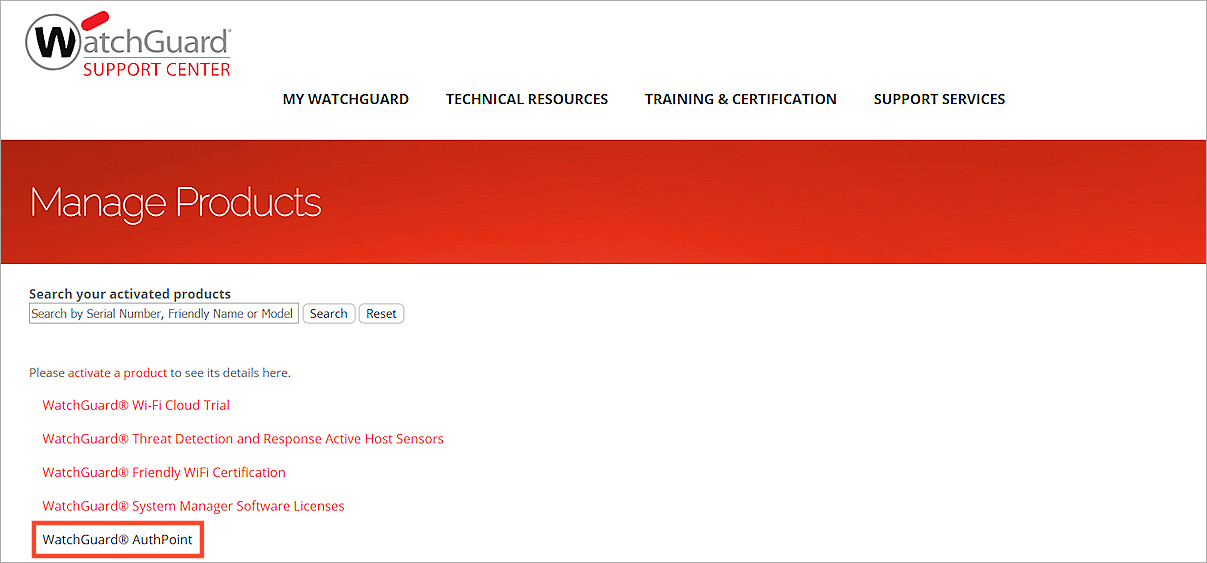
Task: Open Threat Detection and Response Active Host Sensors
Action: click(243, 439)
